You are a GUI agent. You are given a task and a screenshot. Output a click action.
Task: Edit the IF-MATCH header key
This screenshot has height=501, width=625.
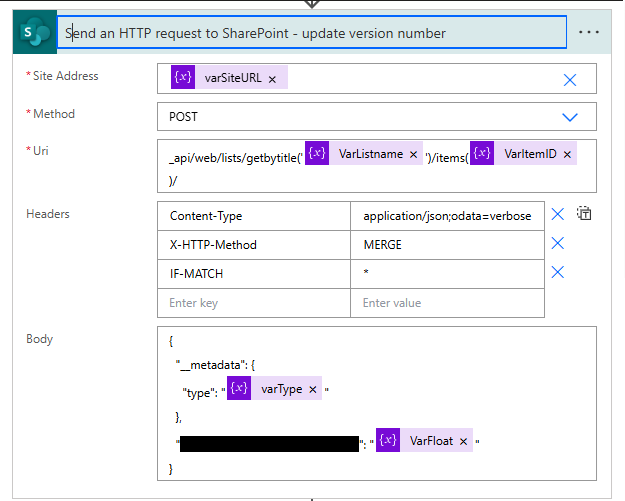click(x=254, y=273)
